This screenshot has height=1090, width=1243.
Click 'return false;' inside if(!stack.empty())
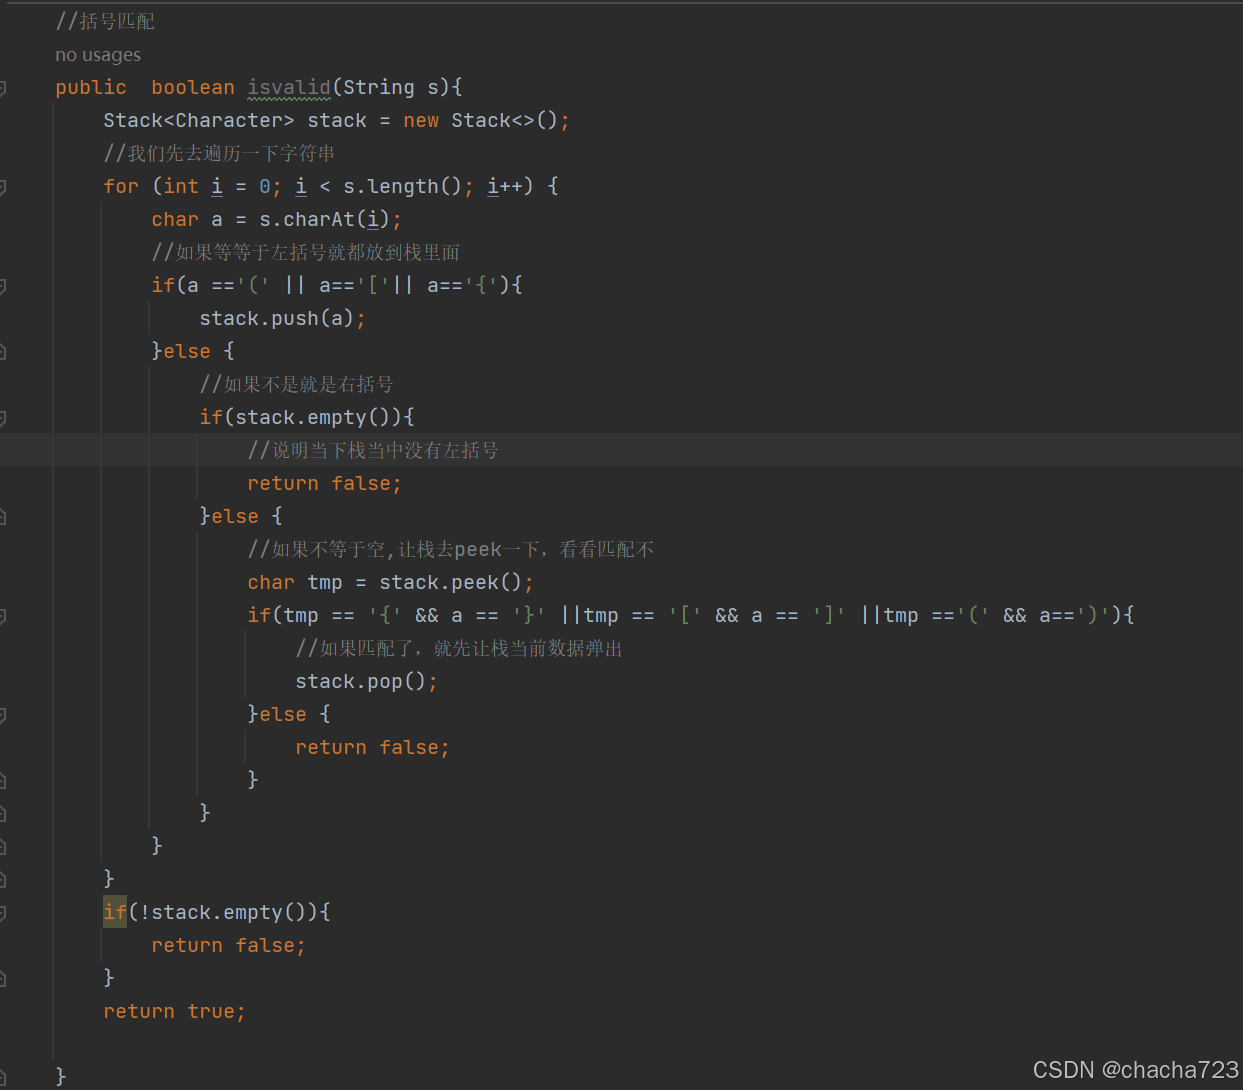click(229, 946)
